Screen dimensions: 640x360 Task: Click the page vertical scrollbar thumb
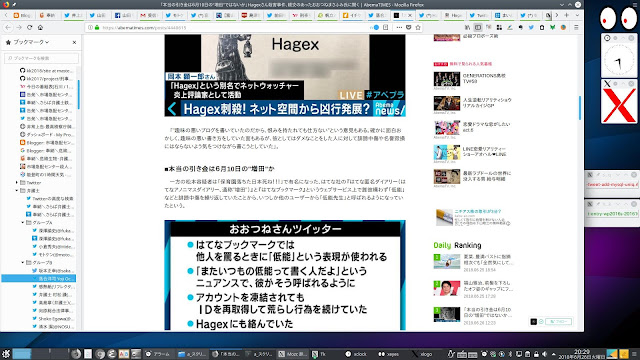[x=580, y=108]
